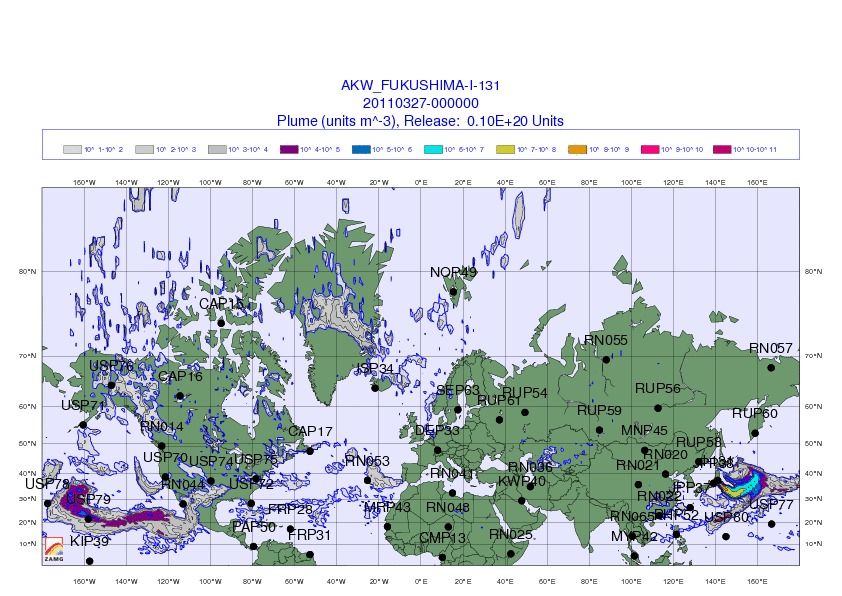Click the purple 10^4-10^5 legend swatch
Viewport: 842px width, 596px height.
pos(289,149)
